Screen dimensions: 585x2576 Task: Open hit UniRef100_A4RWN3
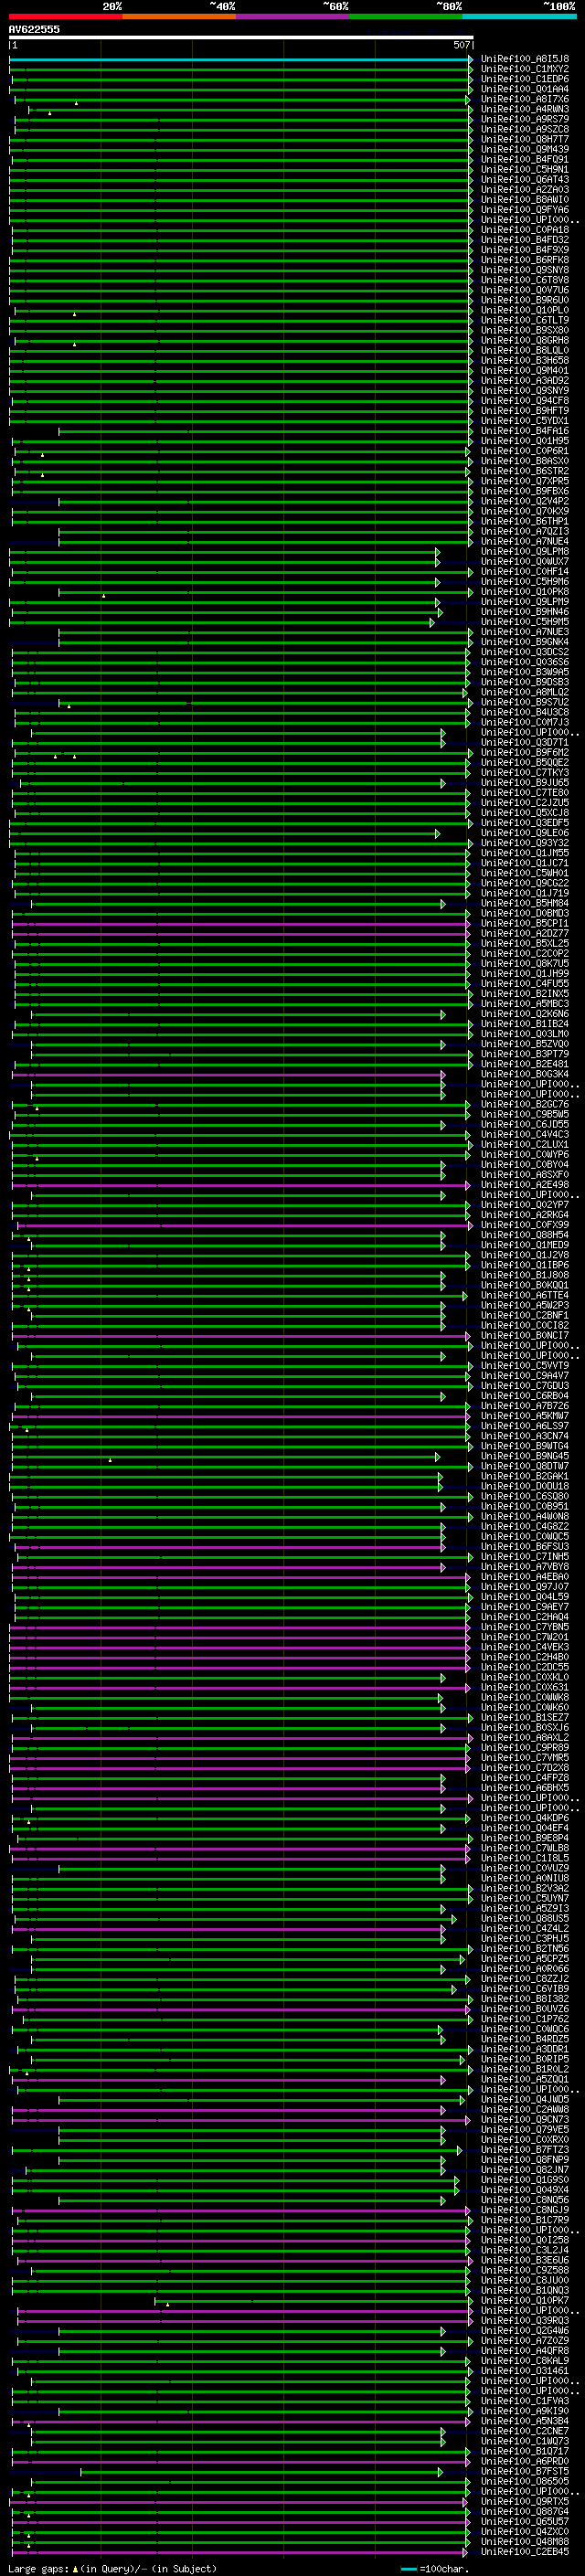pyautogui.click(x=524, y=109)
